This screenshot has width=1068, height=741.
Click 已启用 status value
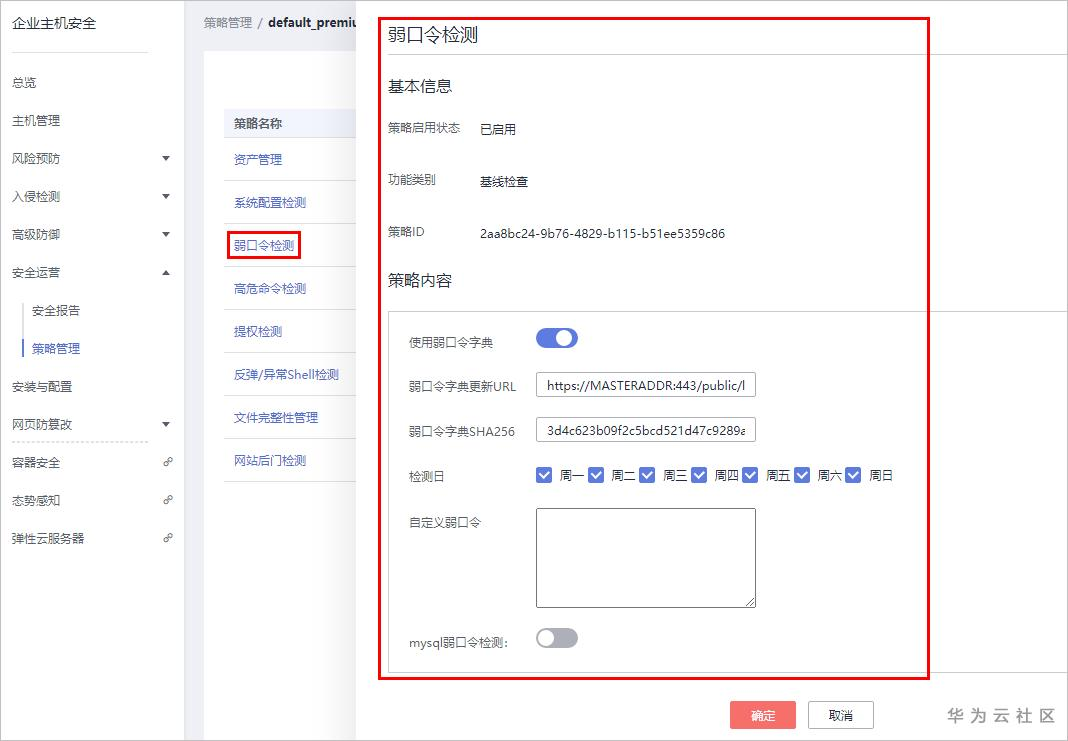pyautogui.click(x=498, y=129)
